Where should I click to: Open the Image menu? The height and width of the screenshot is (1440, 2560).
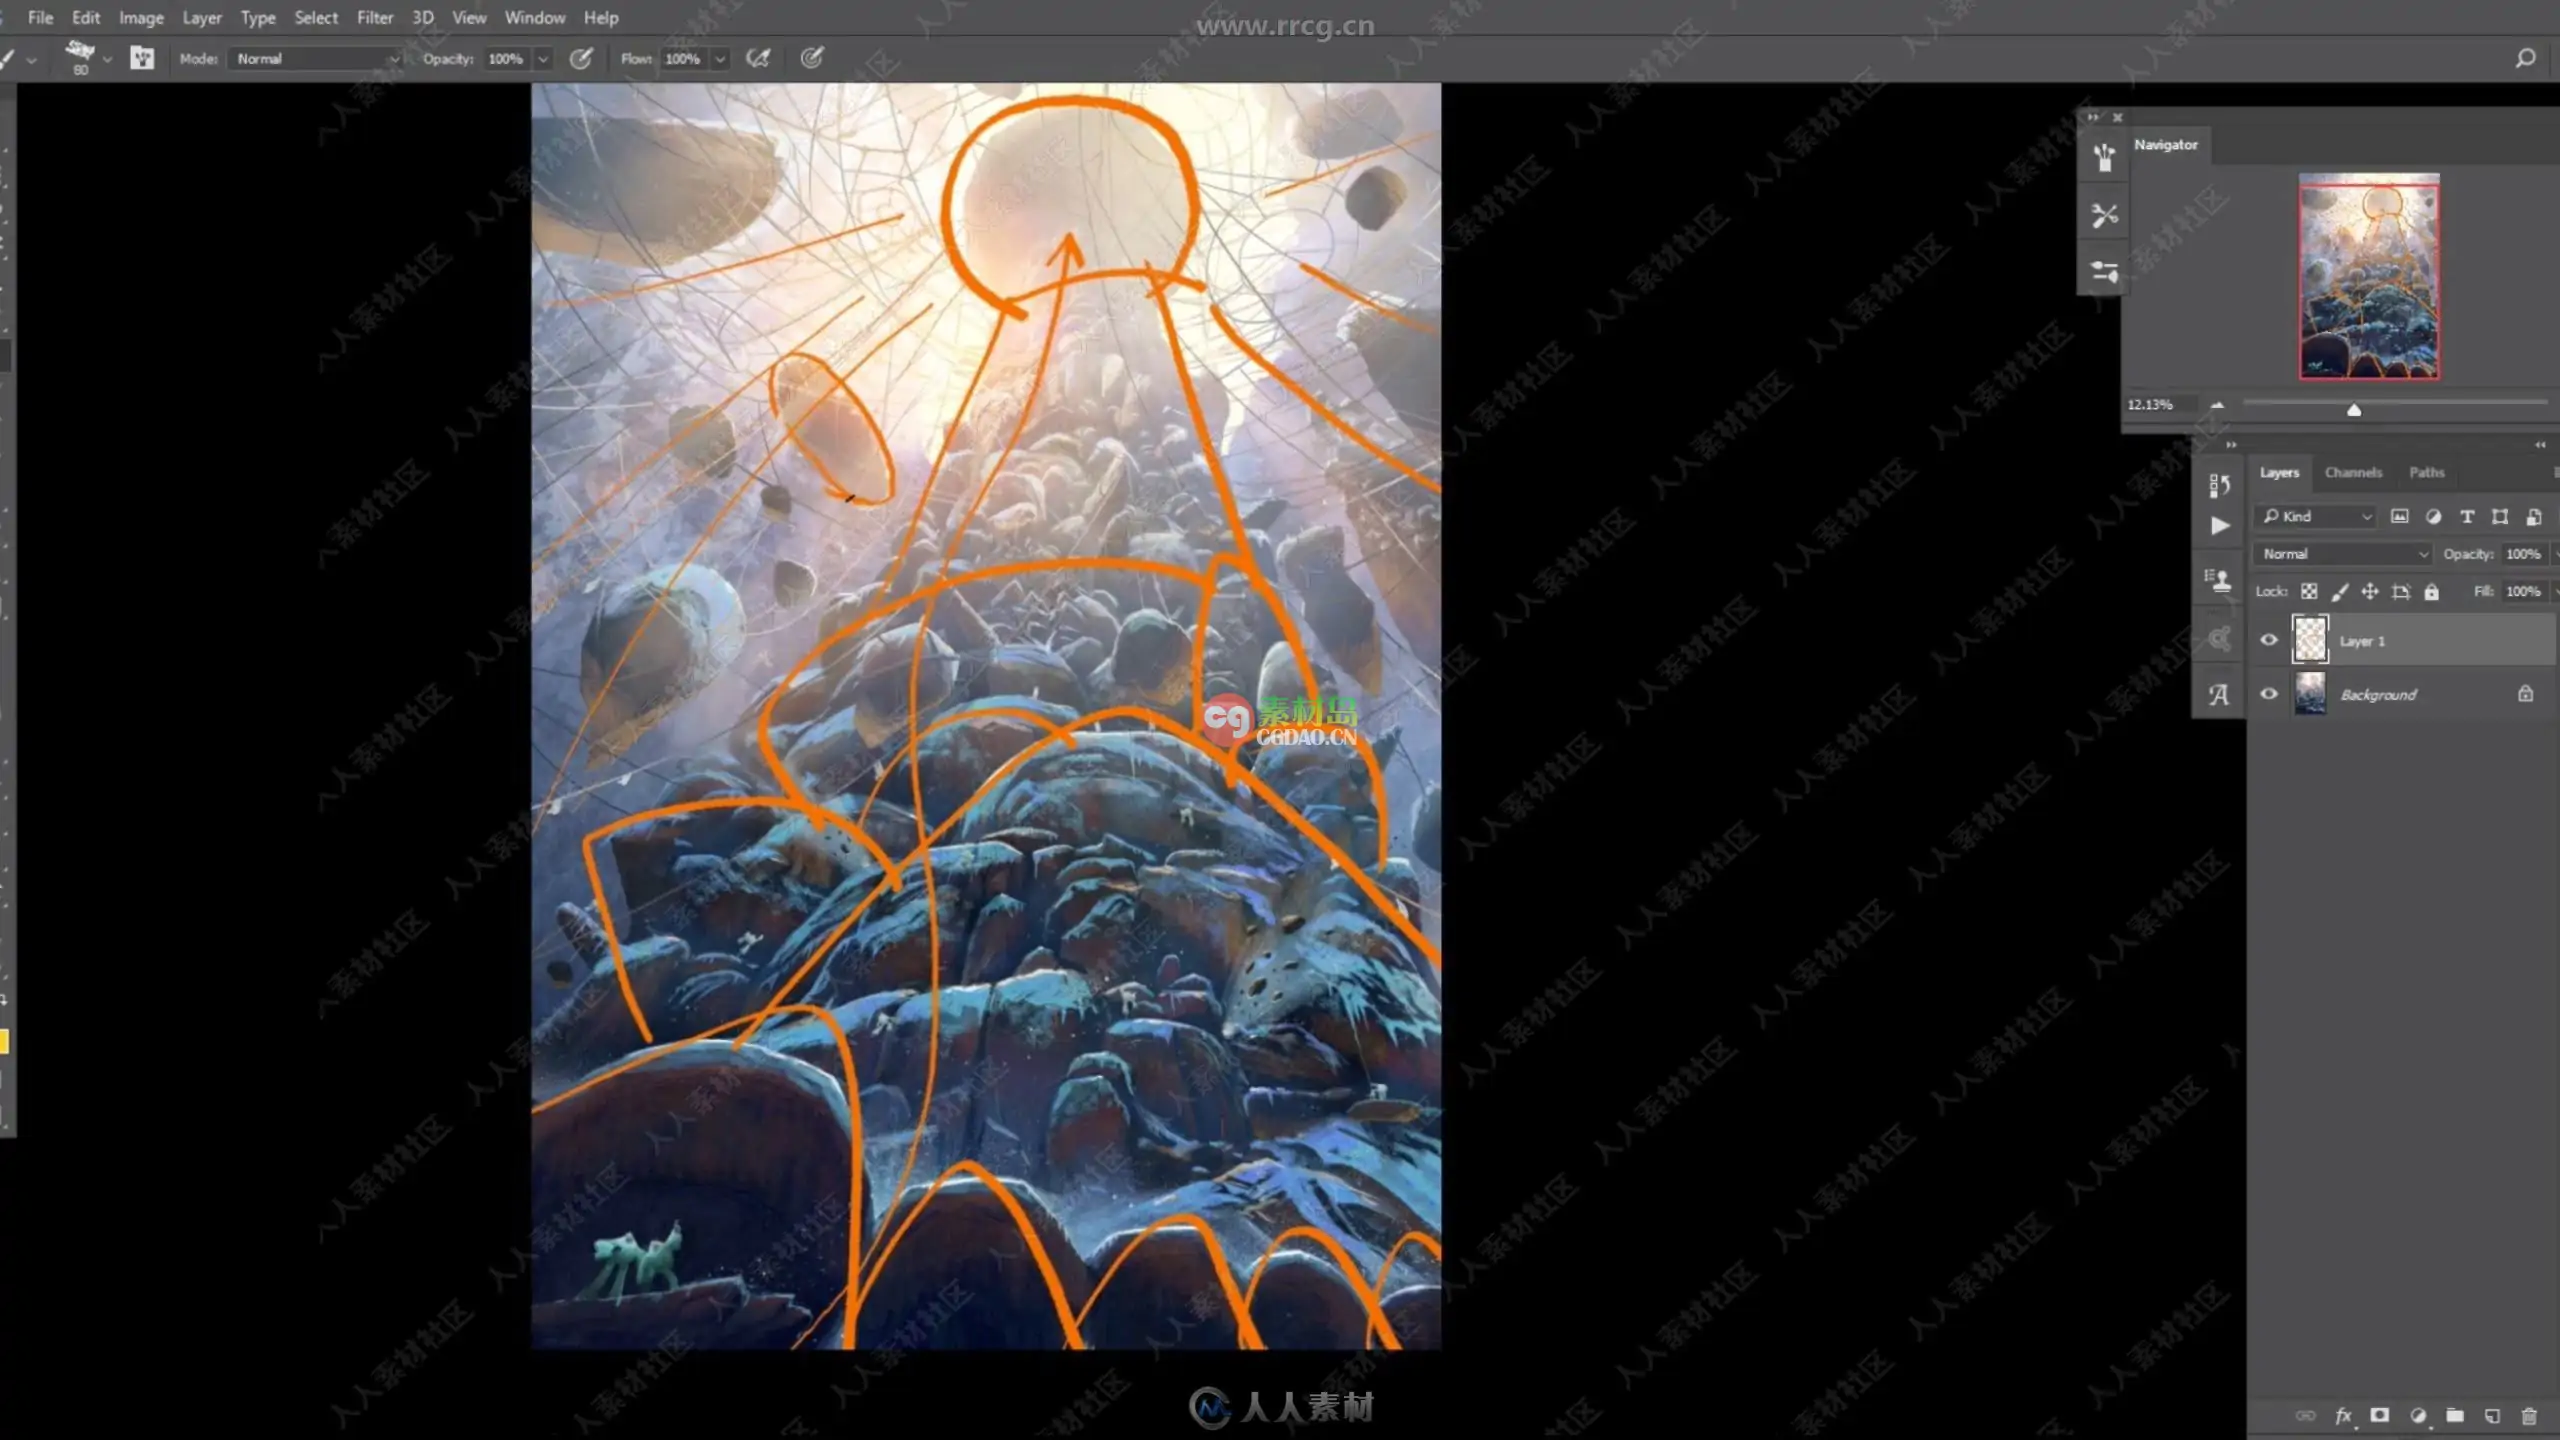pos(141,17)
